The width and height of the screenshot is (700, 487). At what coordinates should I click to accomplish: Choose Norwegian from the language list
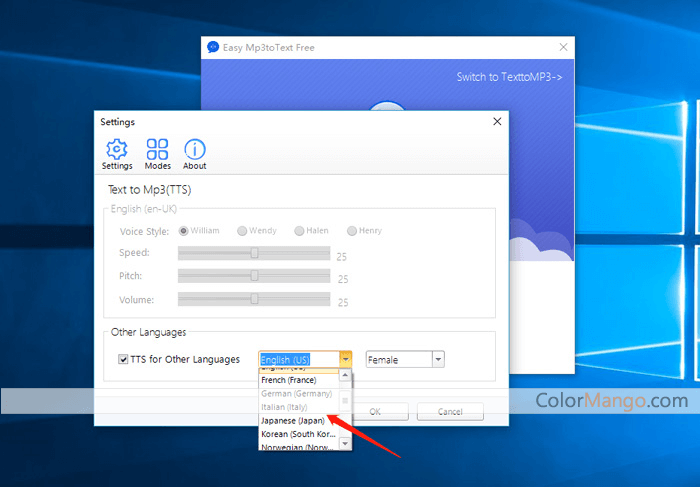[299, 447]
